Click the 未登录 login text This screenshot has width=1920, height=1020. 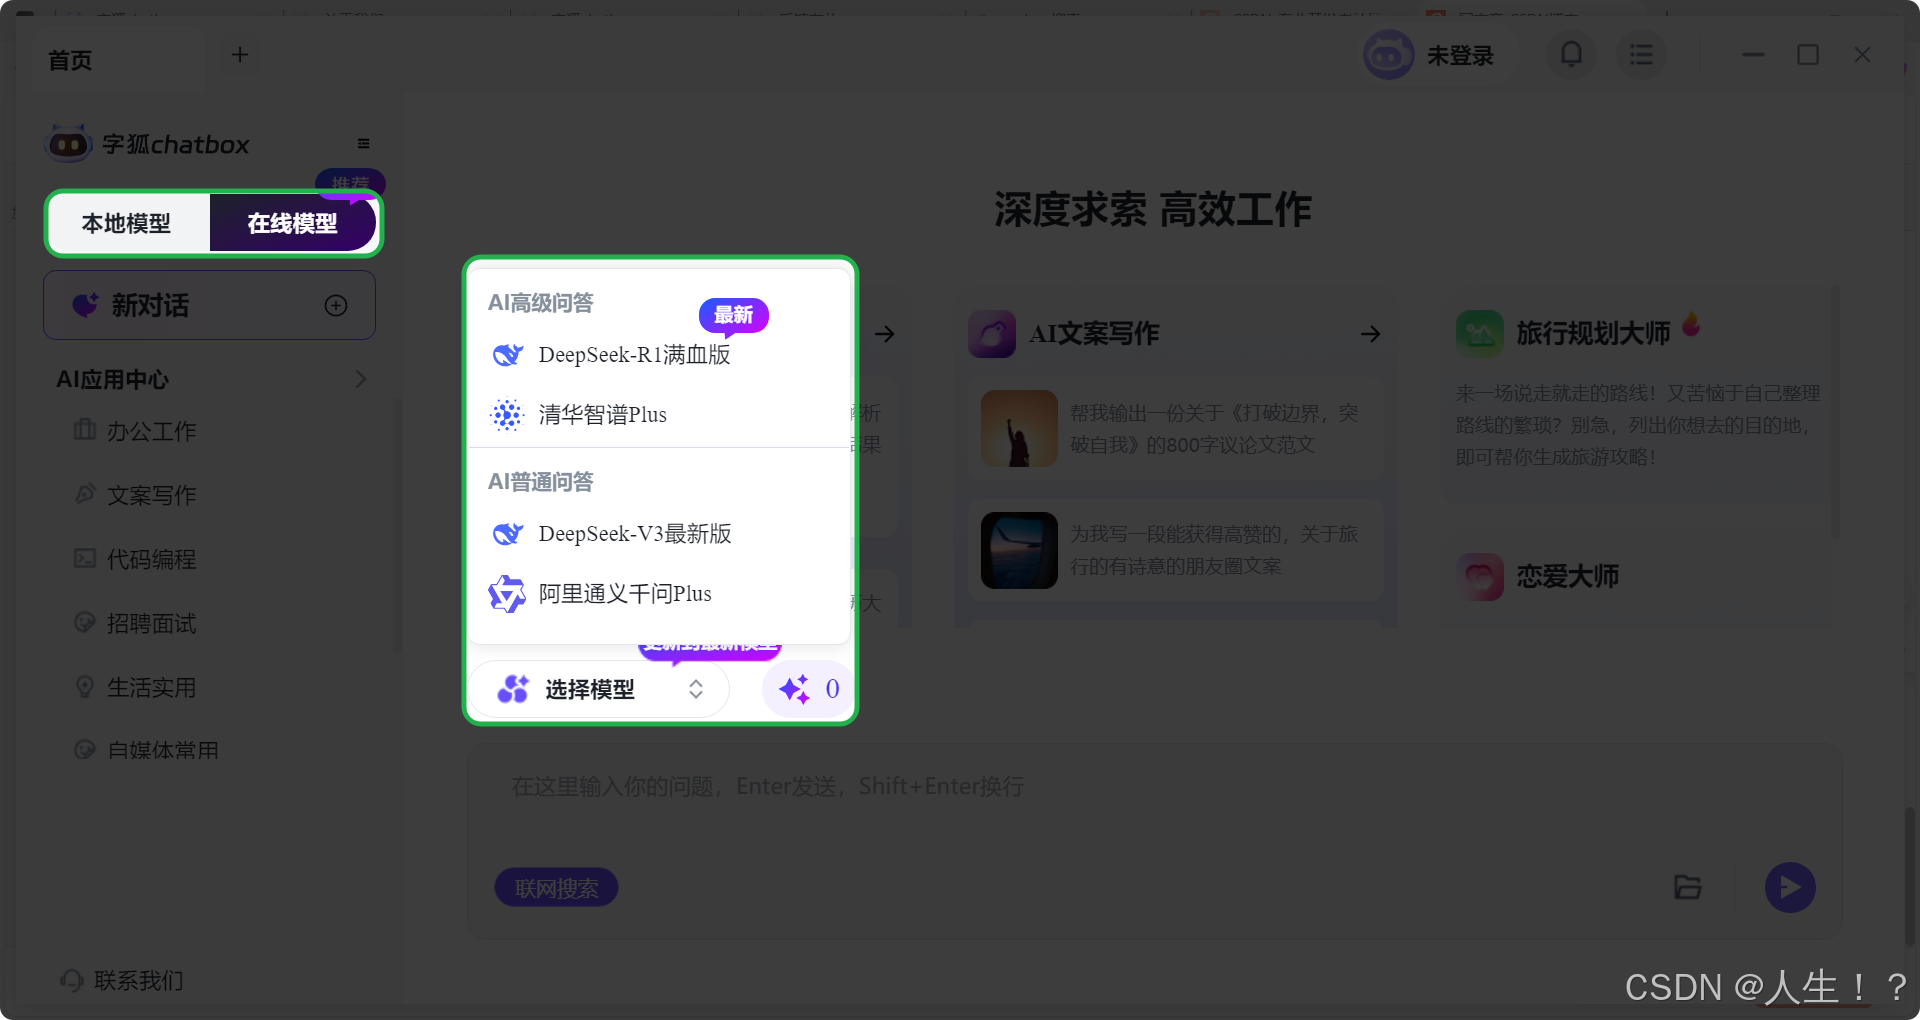1460,56
